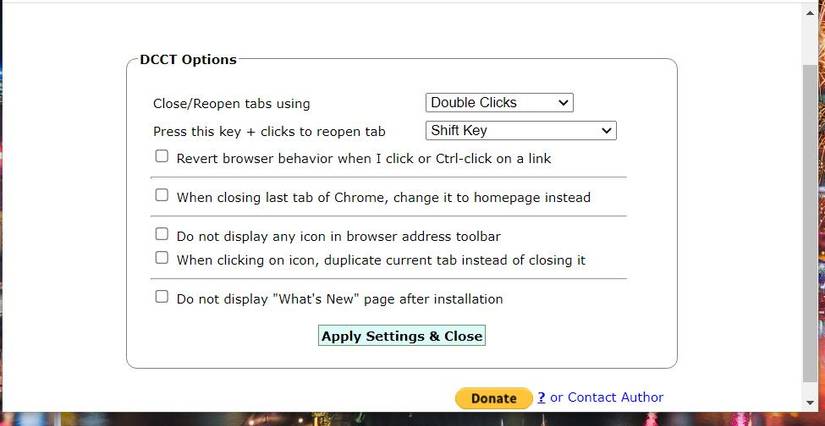Click the Close/Reopen tabs using label
Viewport: 825px width, 426px height.
click(x=231, y=104)
